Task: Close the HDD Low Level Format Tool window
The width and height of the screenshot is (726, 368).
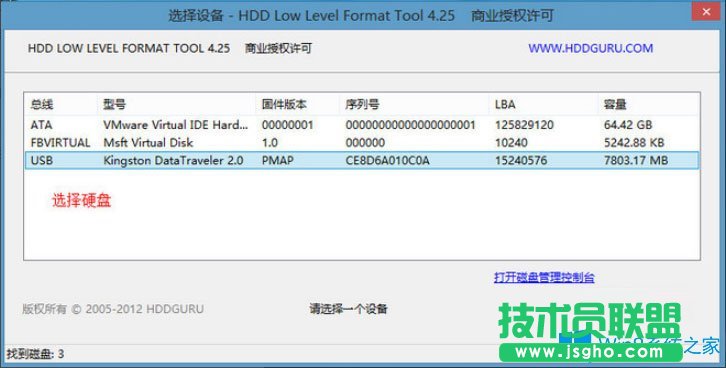Action: click(706, 12)
